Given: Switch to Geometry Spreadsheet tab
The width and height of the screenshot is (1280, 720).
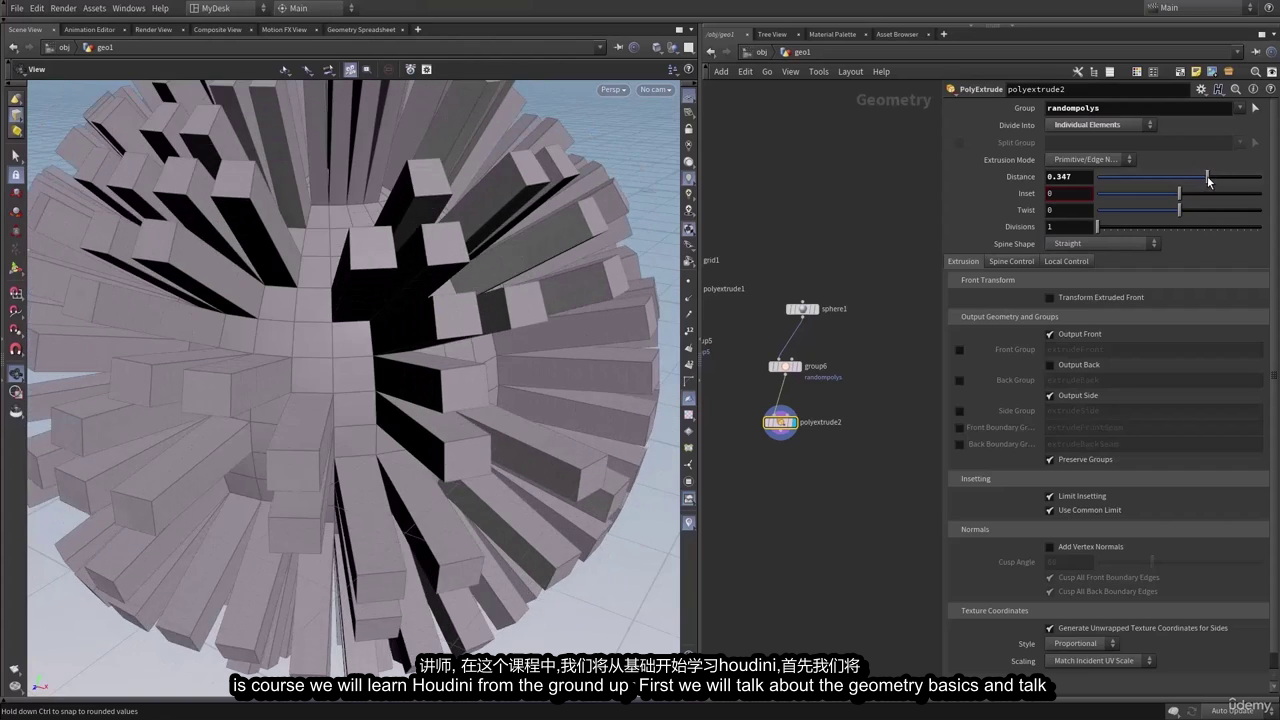Looking at the screenshot, I should 361,30.
